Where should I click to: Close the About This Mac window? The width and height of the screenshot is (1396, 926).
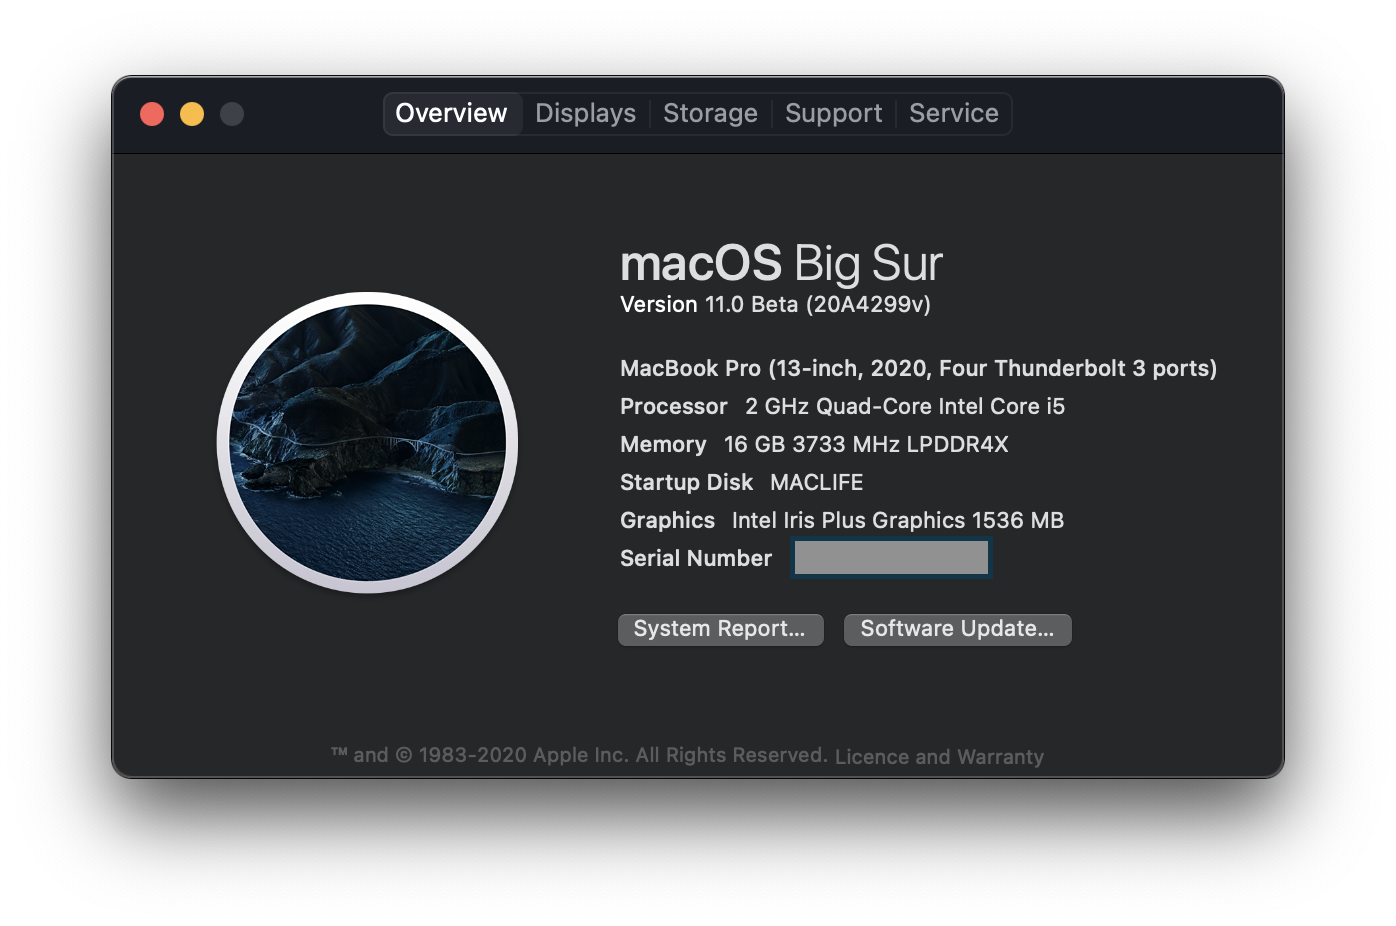click(x=151, y=113)
